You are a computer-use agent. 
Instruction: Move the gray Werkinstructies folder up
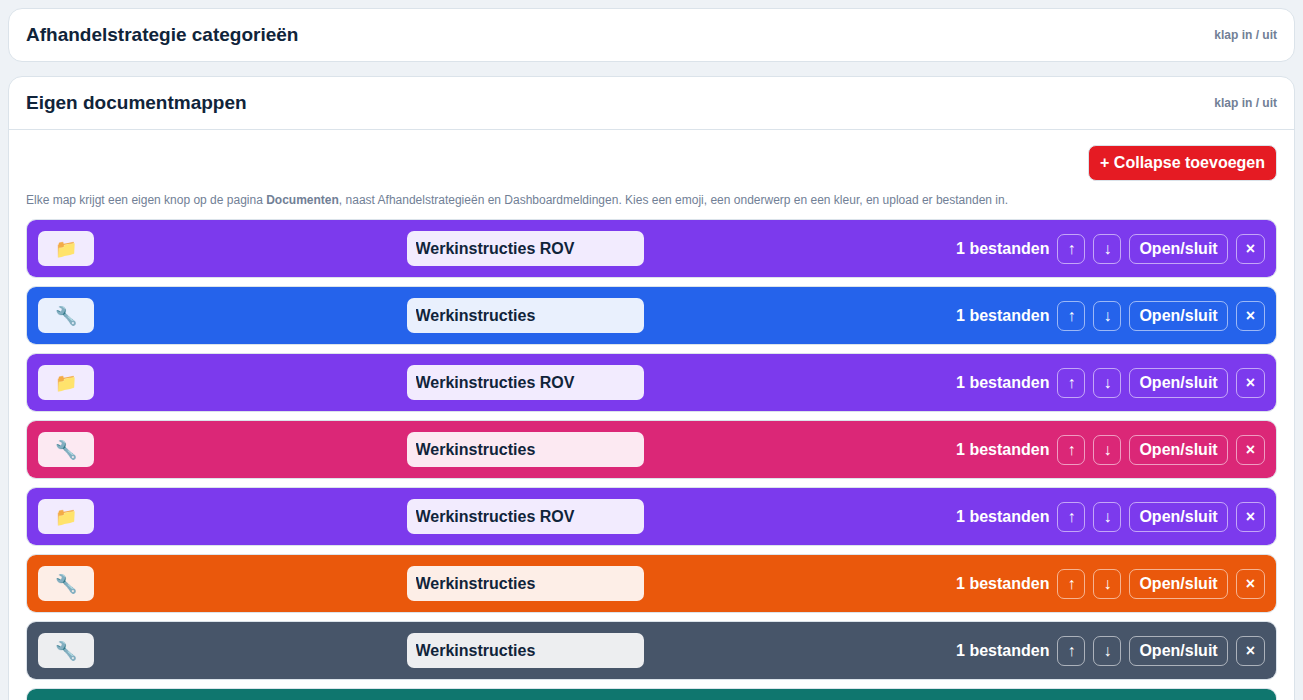pos(1071,651)
